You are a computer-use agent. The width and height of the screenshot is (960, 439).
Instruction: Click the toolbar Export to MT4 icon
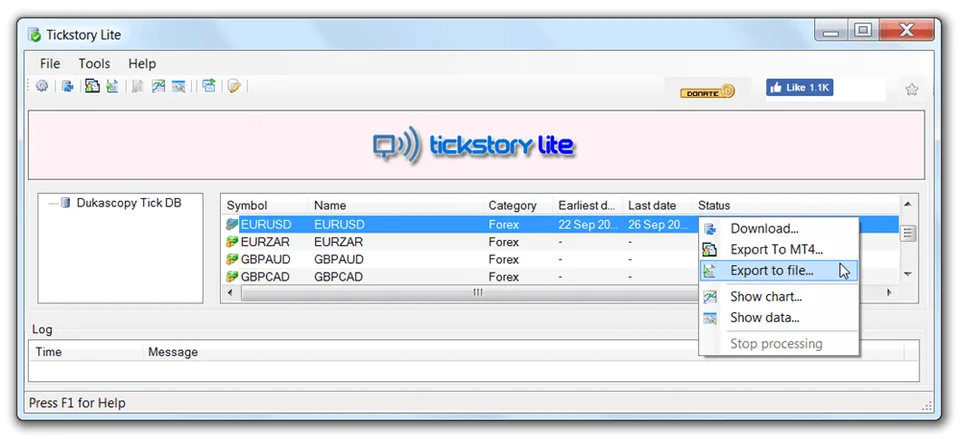(x=92, y=86)
